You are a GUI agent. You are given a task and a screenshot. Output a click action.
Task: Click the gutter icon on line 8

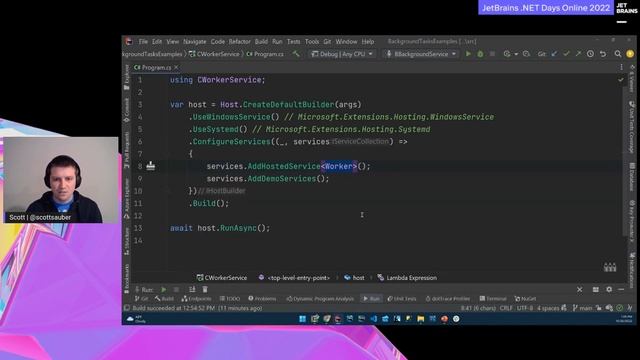[151, 166]
